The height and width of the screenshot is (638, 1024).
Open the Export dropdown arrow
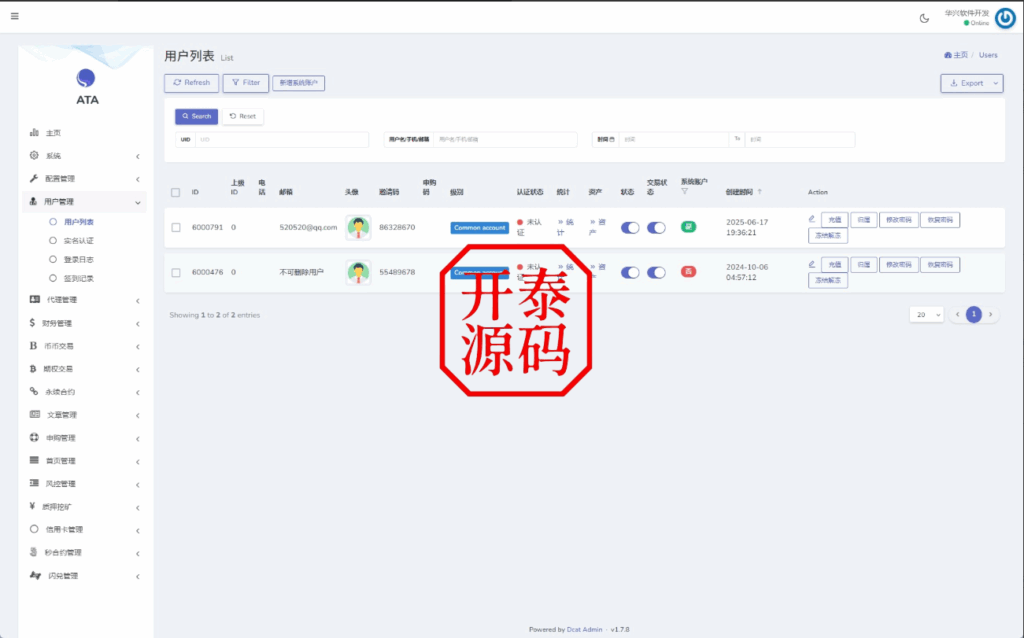pos(995,84)
